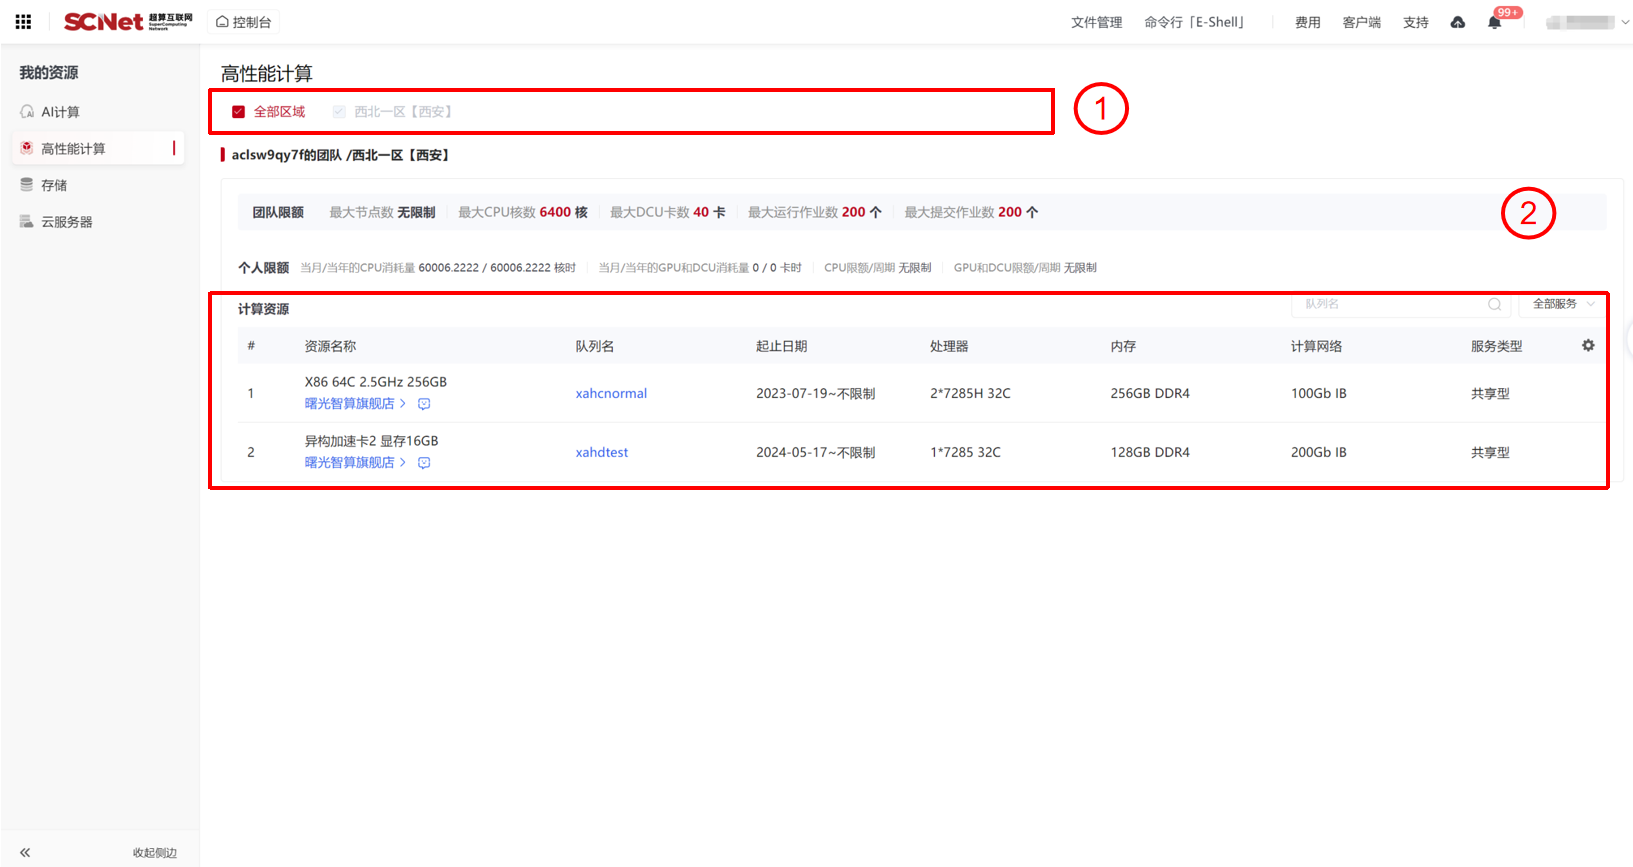
Task: Click the search magnifier in 队列名 field
Action: tap(1494, 304)
